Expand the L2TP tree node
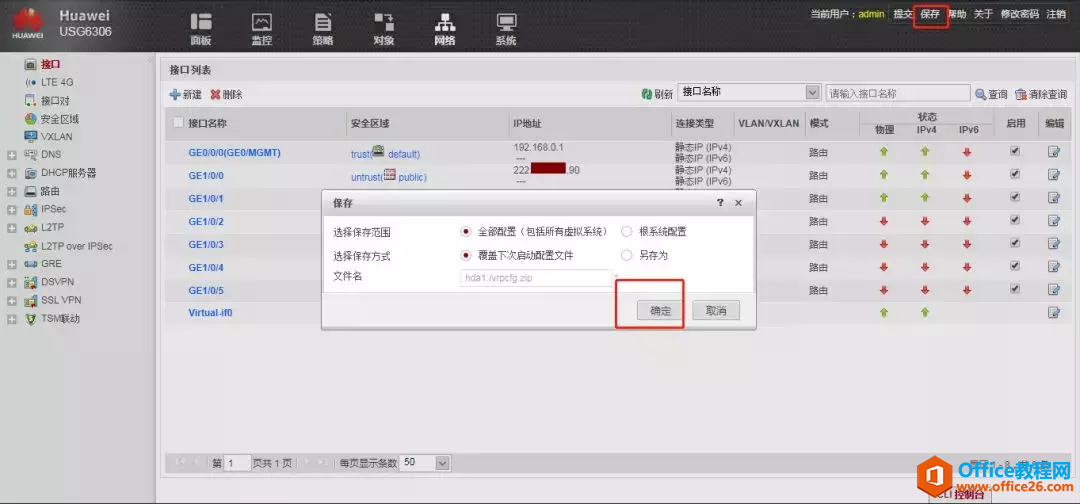The width and height of the screenshot is (1080, 504). tap(12, 227)
